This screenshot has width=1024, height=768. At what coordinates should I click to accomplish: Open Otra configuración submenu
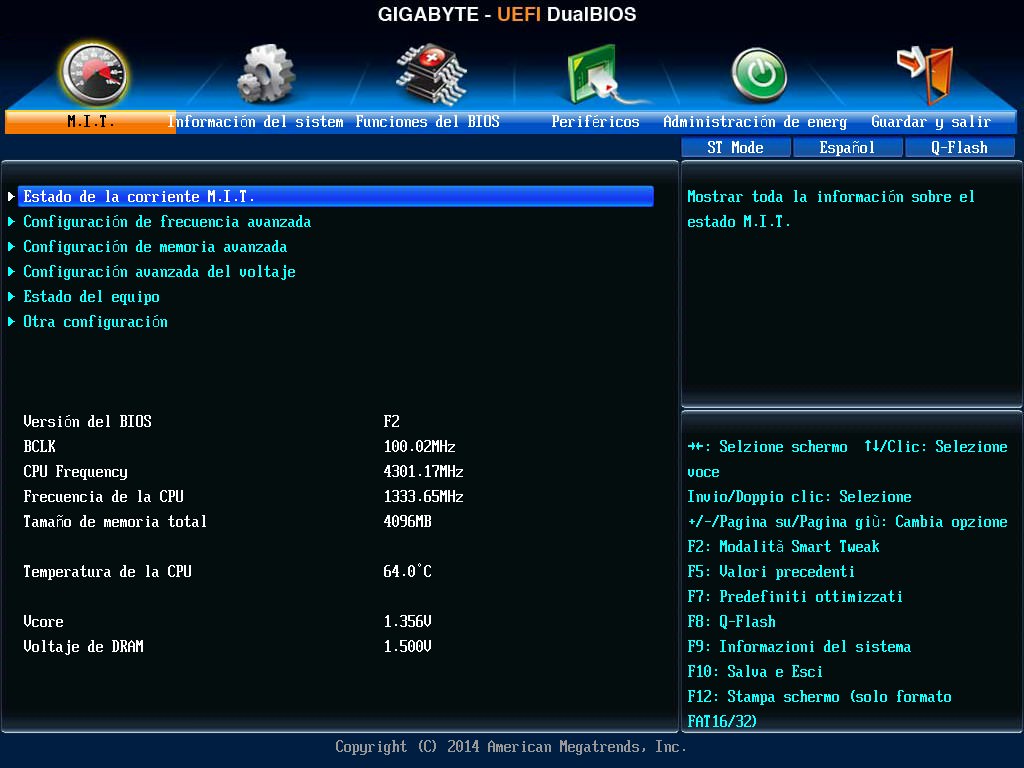coord(95,322)
